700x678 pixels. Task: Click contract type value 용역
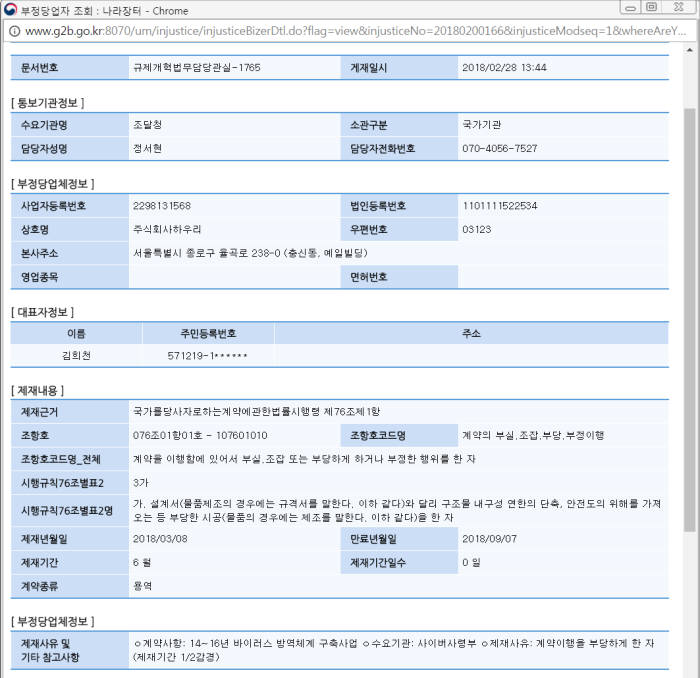click(142, 586)
